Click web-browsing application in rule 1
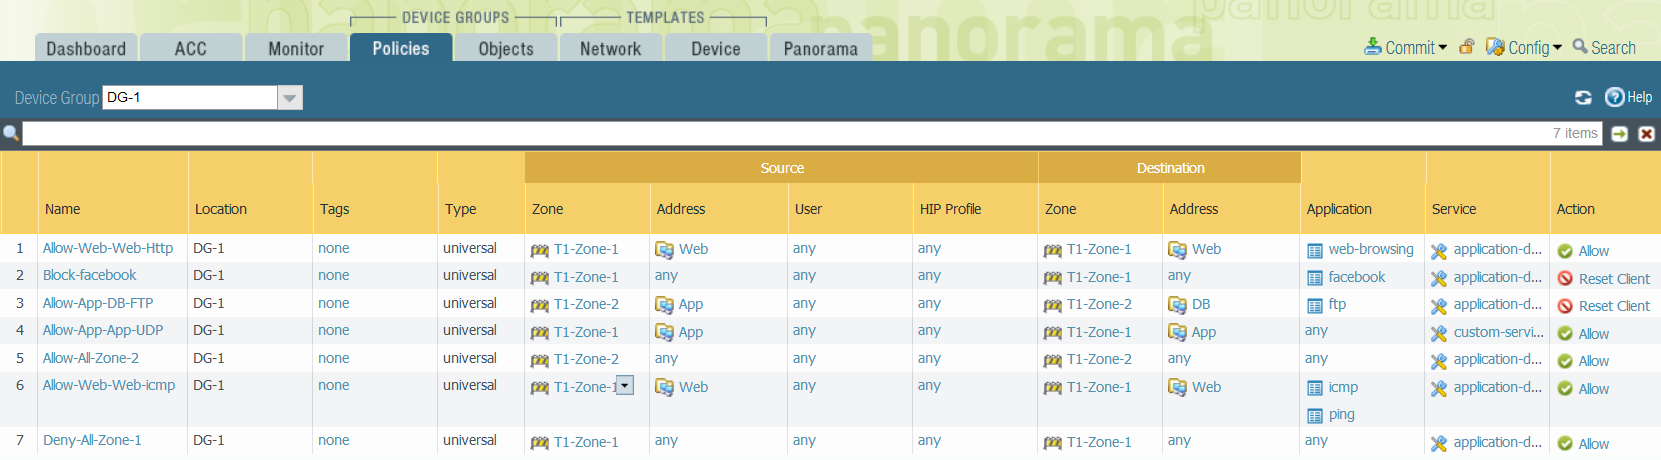Image resolution: width=1661 pixels, height=460 pixels. point(1371,249)
